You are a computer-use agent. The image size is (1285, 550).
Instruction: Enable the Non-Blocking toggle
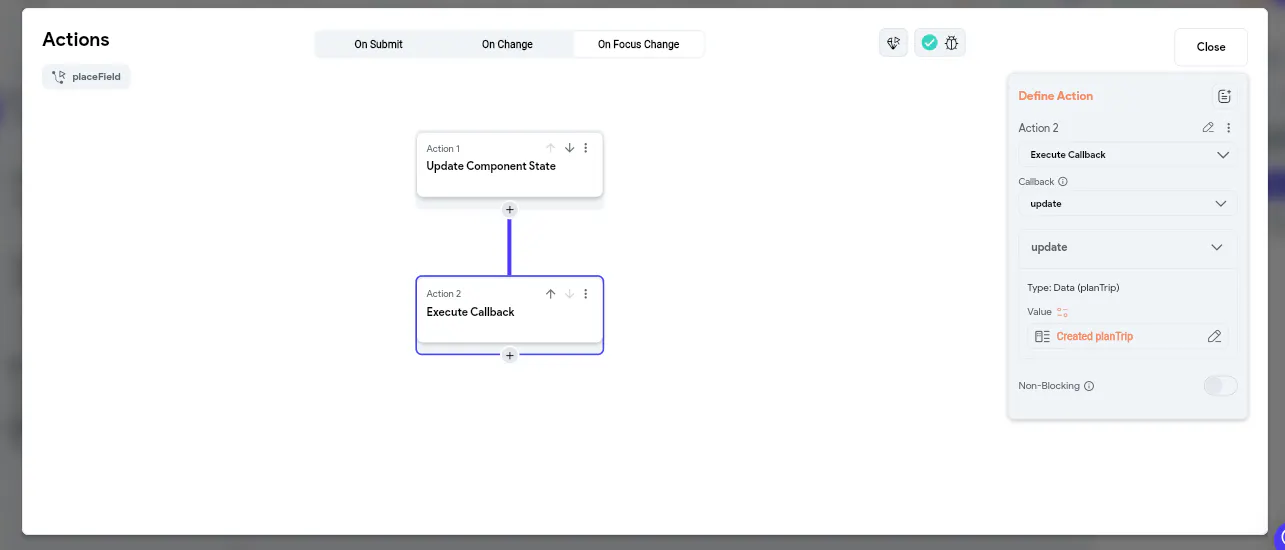[x=1220, y=386]
